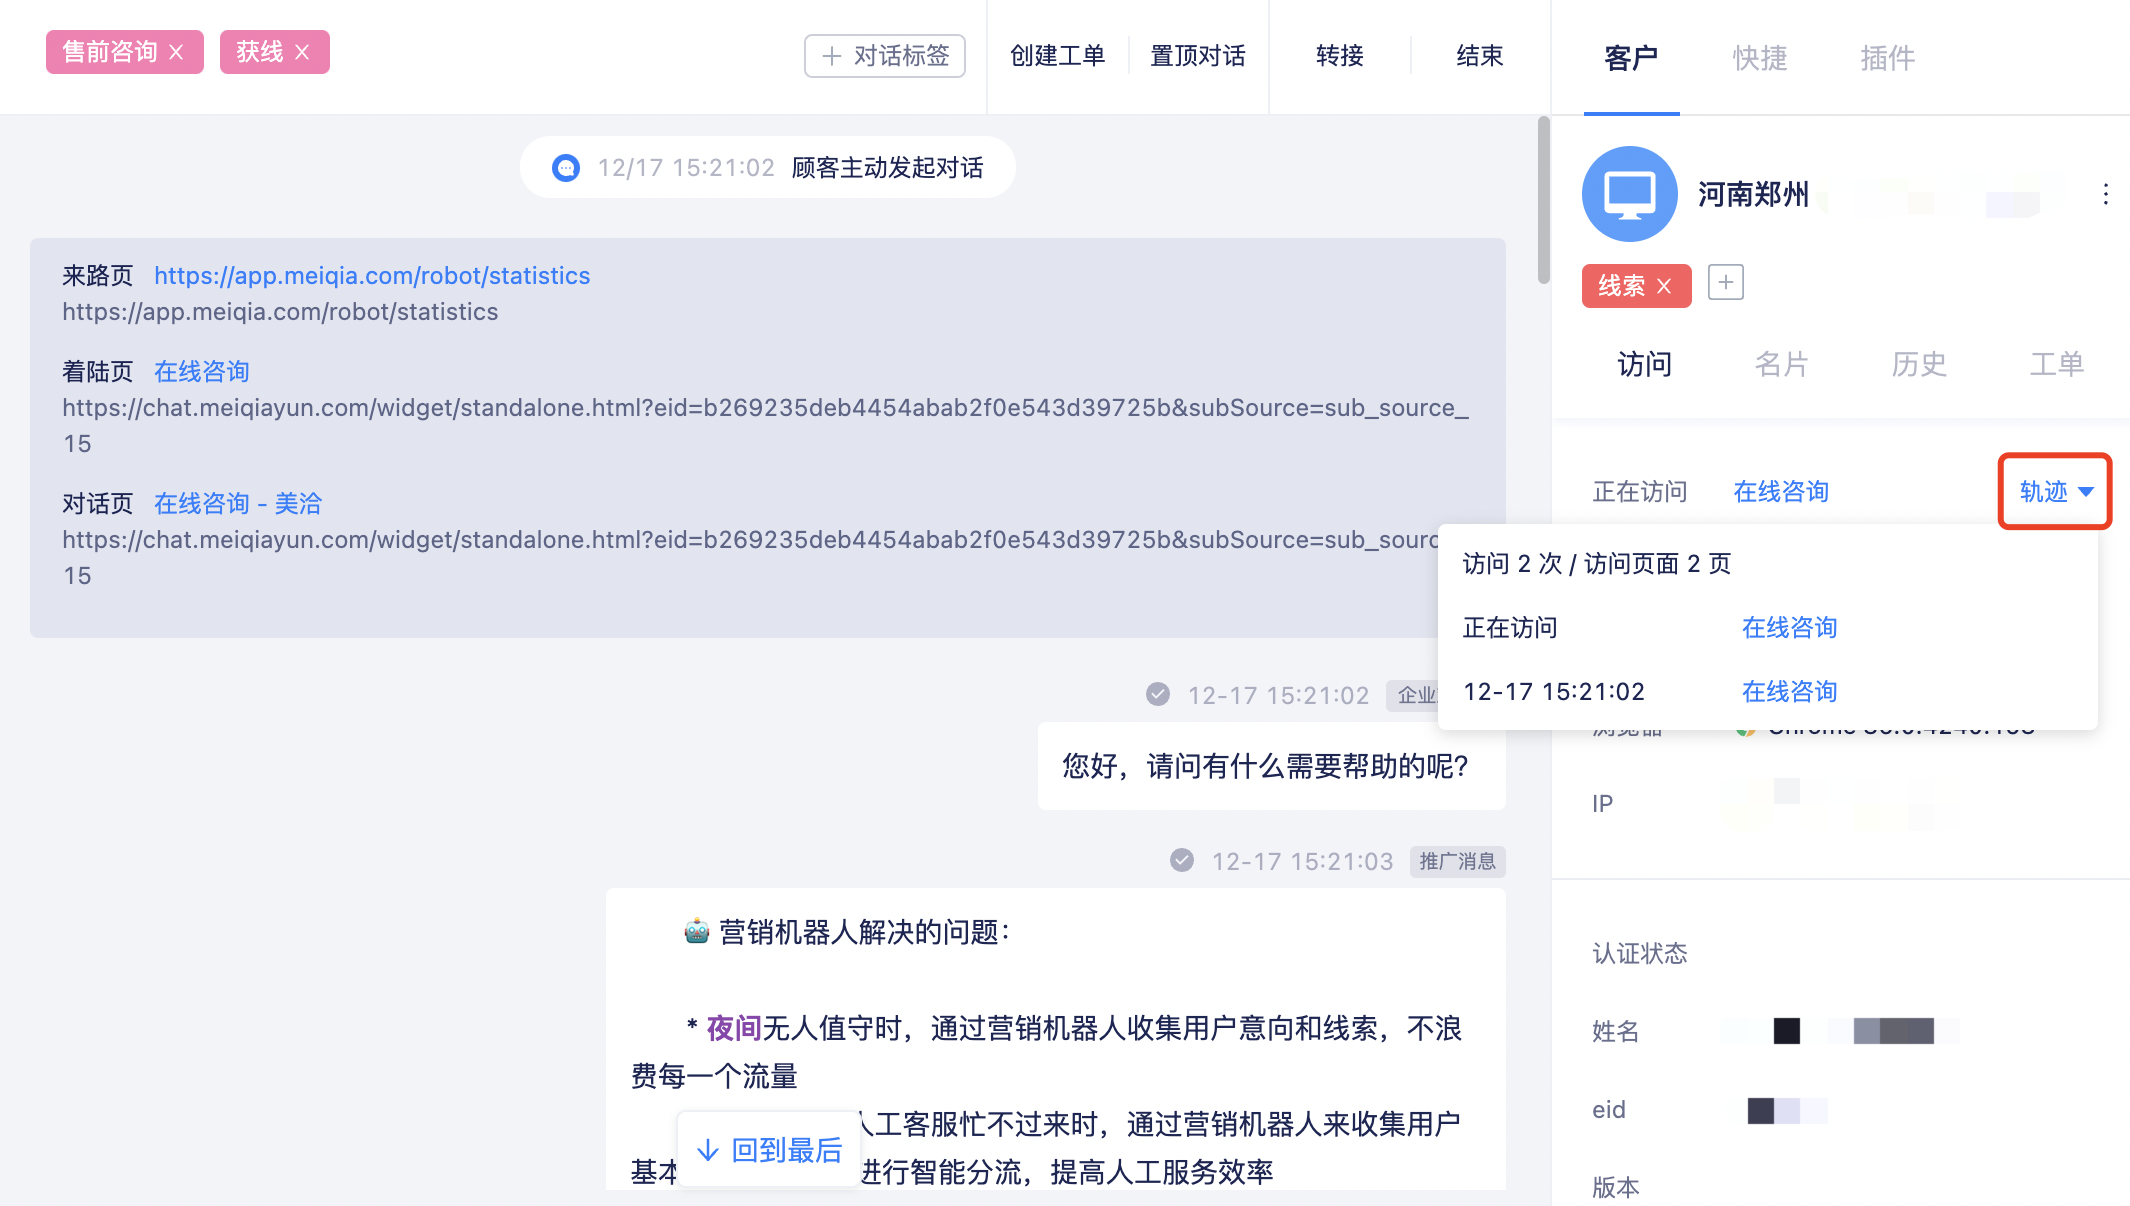Click the chat panel vertical scrollbar
This screenshot has width=2130, height=1206.
tap(1543, 200)
